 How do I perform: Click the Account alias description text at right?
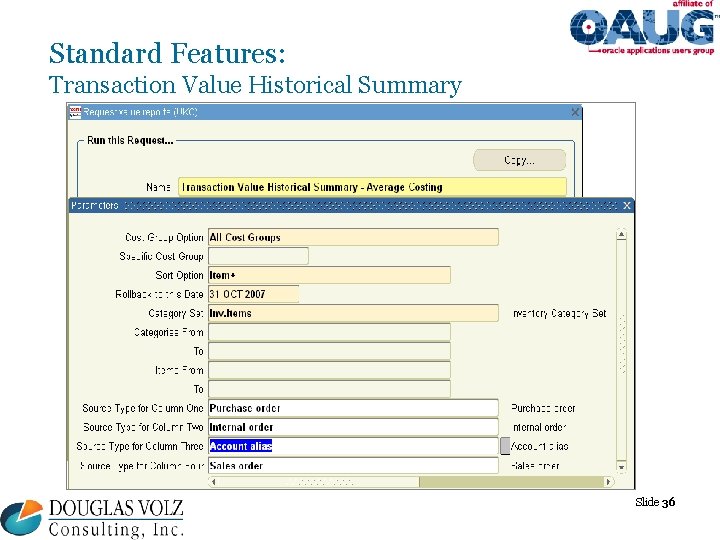540,446
